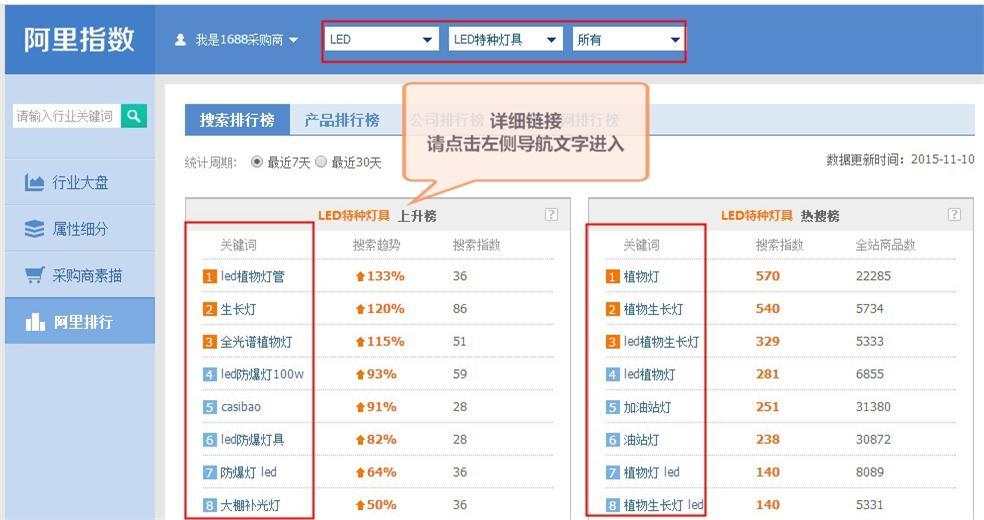Select the 最近30天 radio button
984x520 pixels.
321,162
